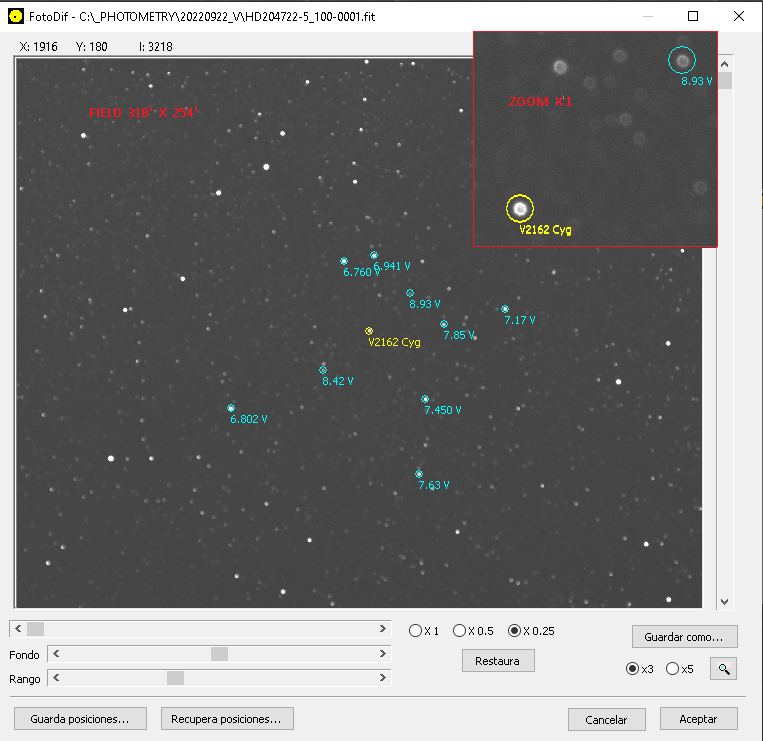The width and height of the screenshot is (763, 741).
Task: Click the Rango slider left arrow
Action: coord(56,678)
